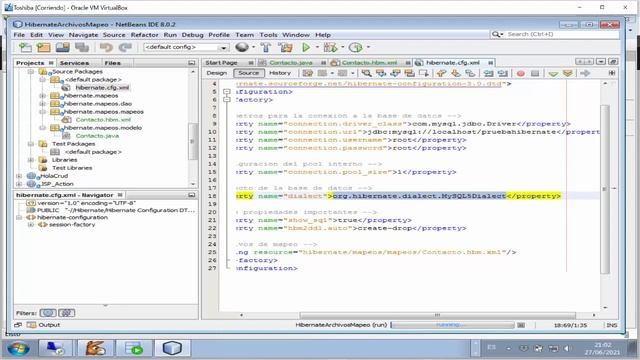Click the Stop Macro Recording square icon
The image size is (640, 360).
pyautogui.click(x=535, y=73)
